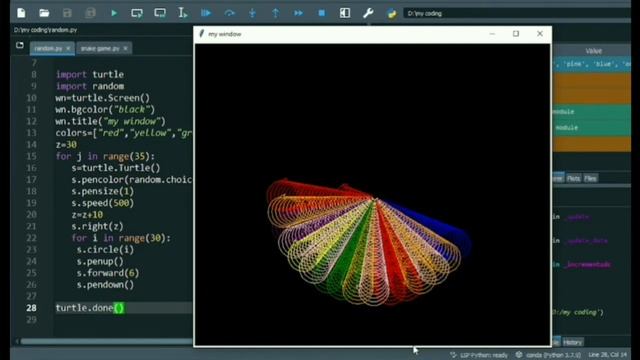
Task: Click the line 'import random' in editor
Action: (x=90, y=86)
